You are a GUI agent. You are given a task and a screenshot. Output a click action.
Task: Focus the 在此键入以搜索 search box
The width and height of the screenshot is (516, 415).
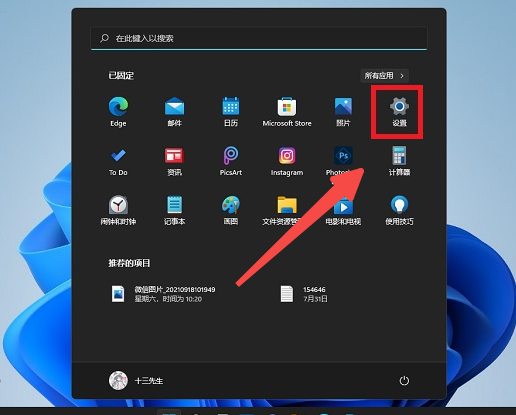[x=259, y=38]
